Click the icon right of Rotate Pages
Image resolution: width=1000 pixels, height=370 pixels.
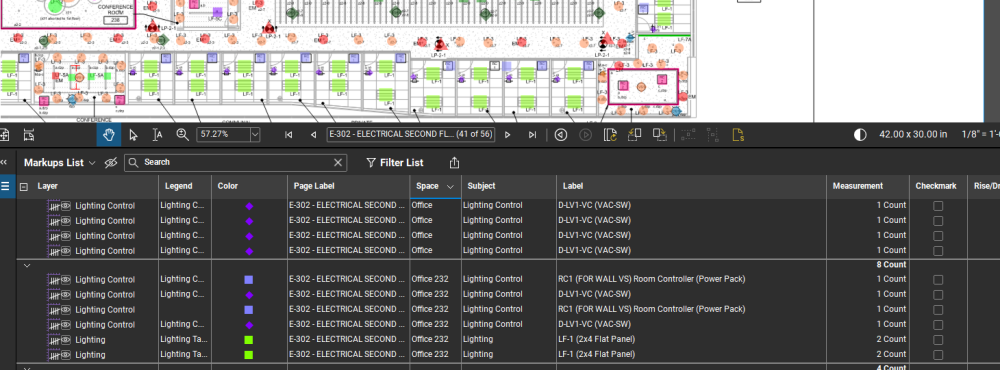pyautogui.click(x=635, y=135)
